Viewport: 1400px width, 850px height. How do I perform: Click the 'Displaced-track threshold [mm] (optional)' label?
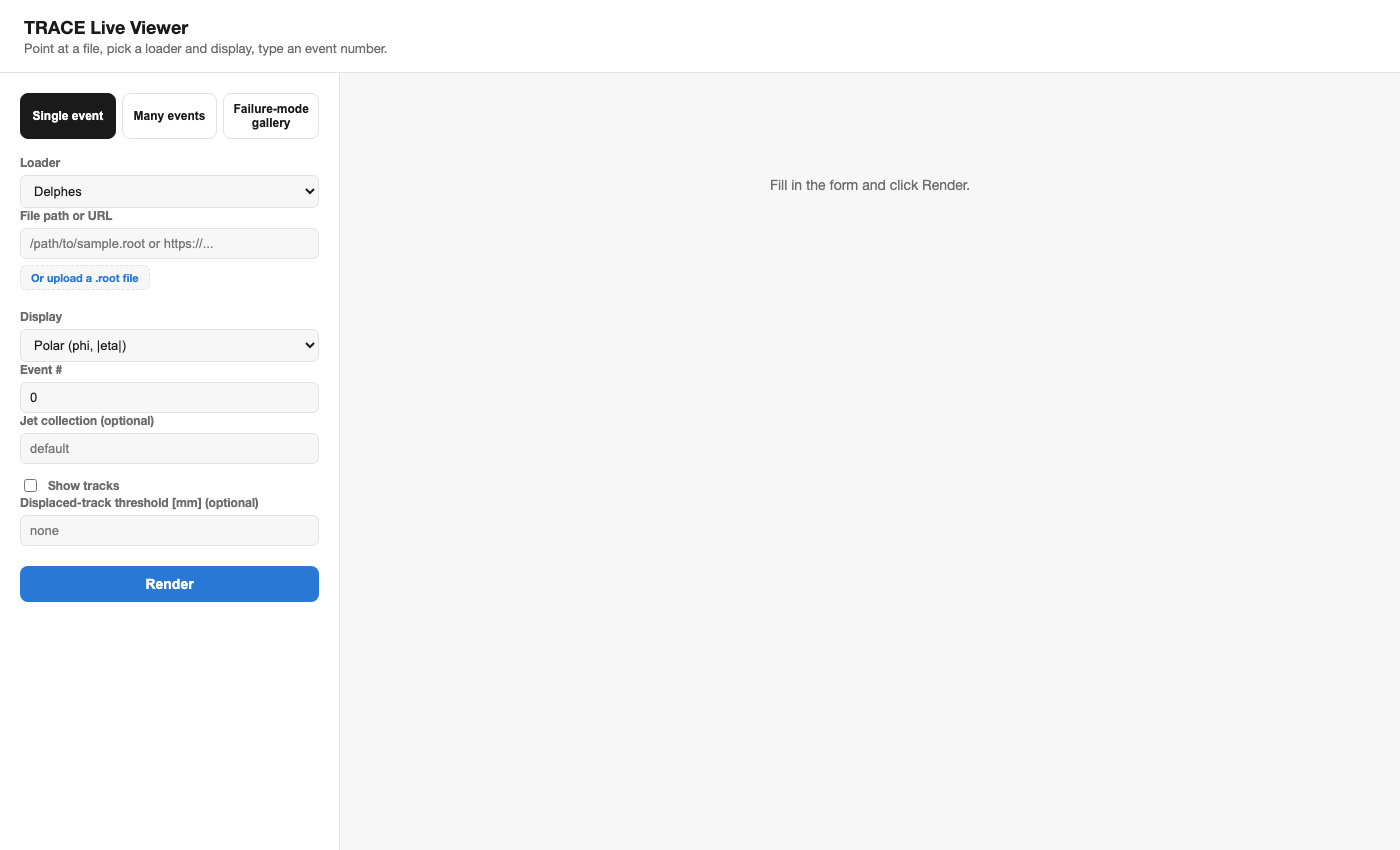click(139, 503)
